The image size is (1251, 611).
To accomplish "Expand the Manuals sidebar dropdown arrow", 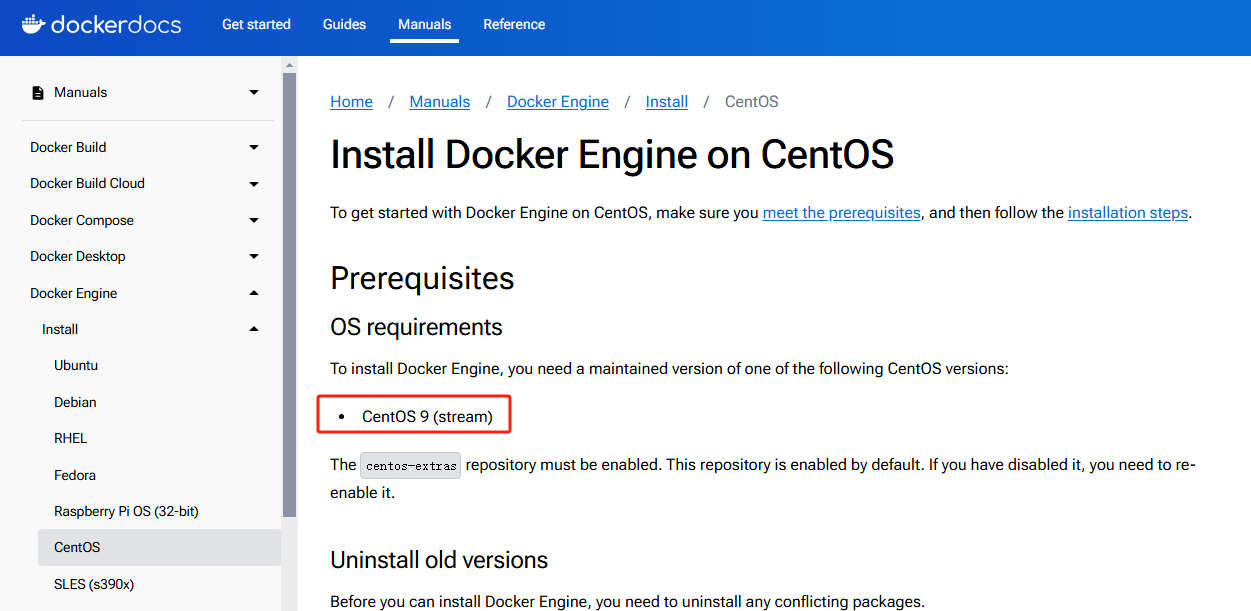I will tap(254, 93).
